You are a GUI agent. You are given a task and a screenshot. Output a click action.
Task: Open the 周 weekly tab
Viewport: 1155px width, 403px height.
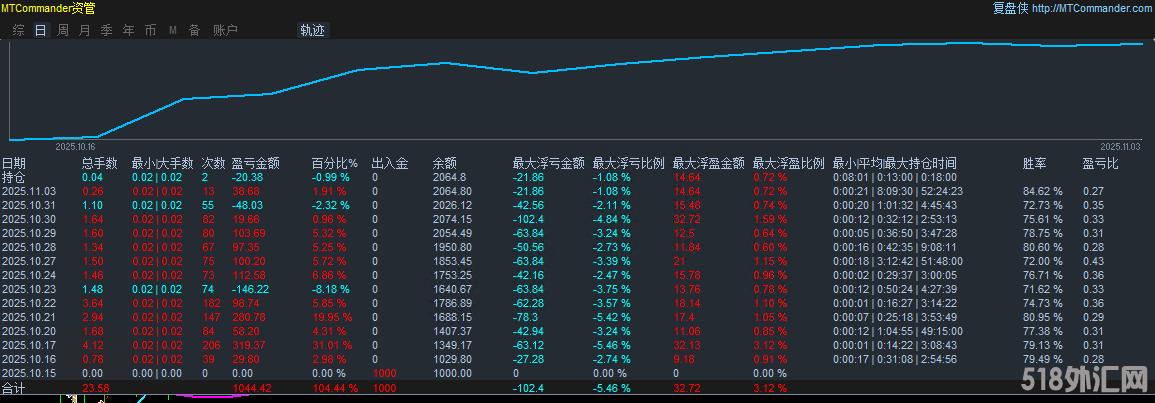[63, 30]
